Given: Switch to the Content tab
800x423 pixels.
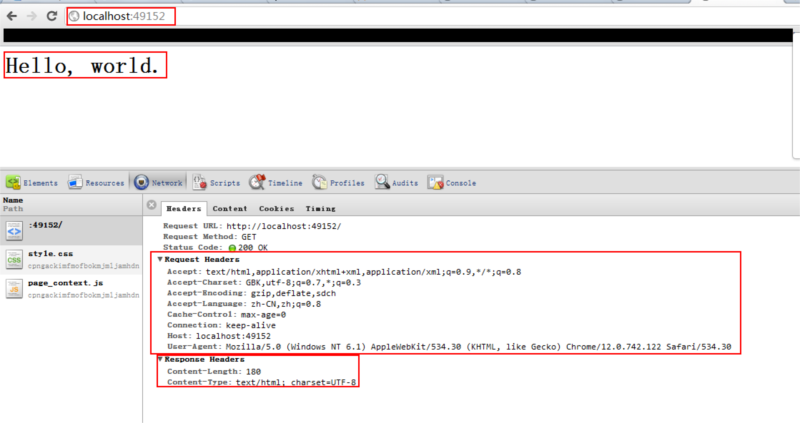Looking at the screenshot, I should pyautogui.click(x=230, y=209).
